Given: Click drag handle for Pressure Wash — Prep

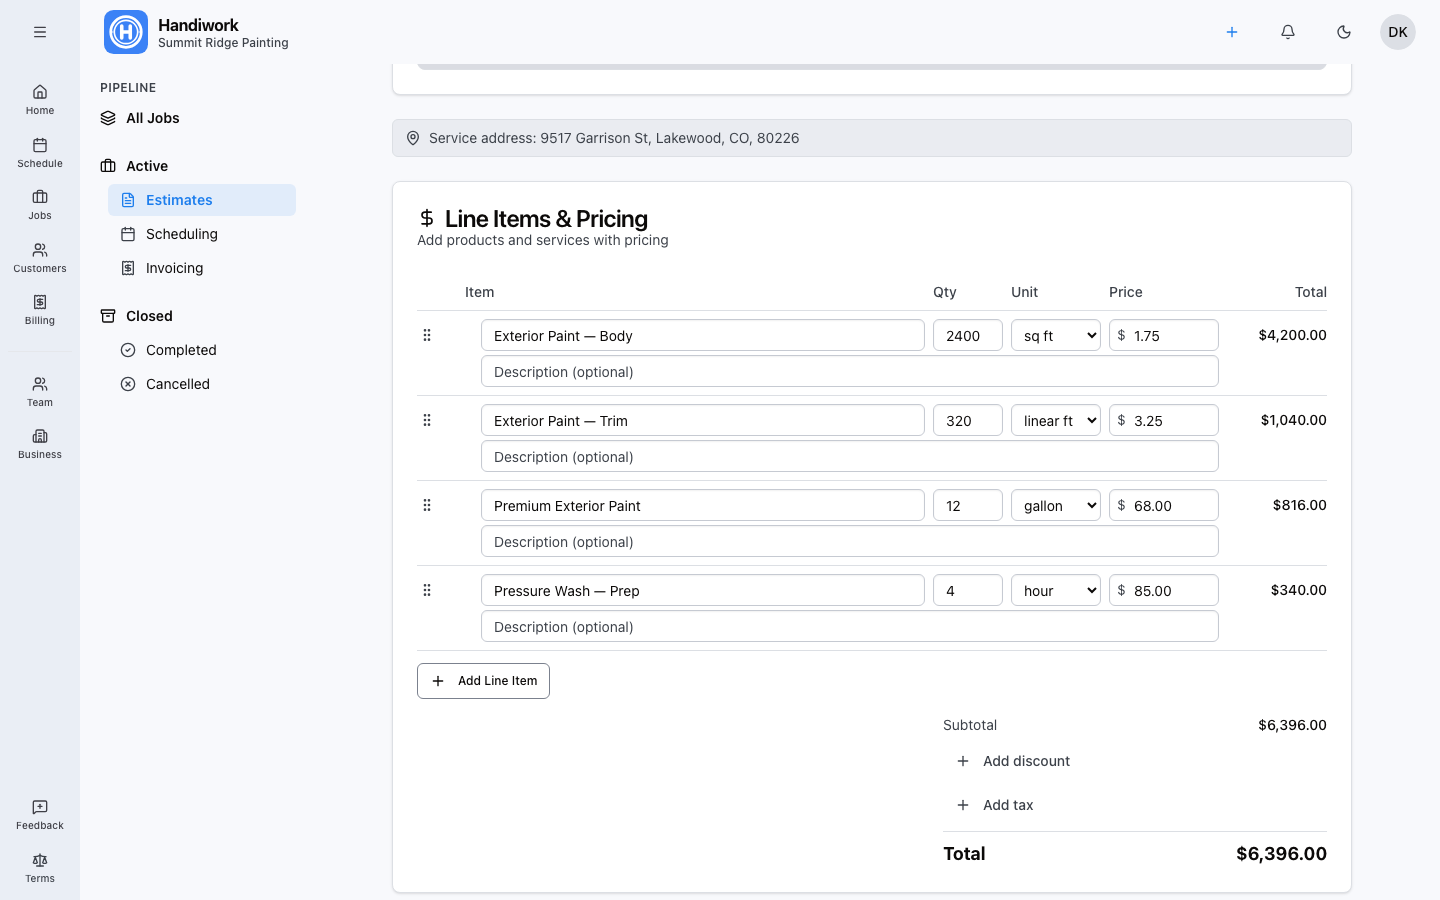Looking at the screenshot, I should coord(427,590).
